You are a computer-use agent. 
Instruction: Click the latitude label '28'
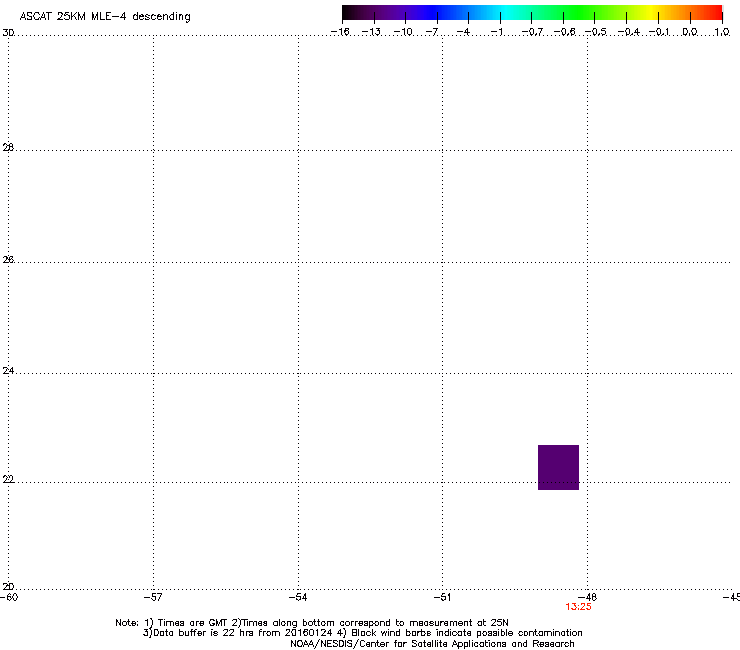8,147
